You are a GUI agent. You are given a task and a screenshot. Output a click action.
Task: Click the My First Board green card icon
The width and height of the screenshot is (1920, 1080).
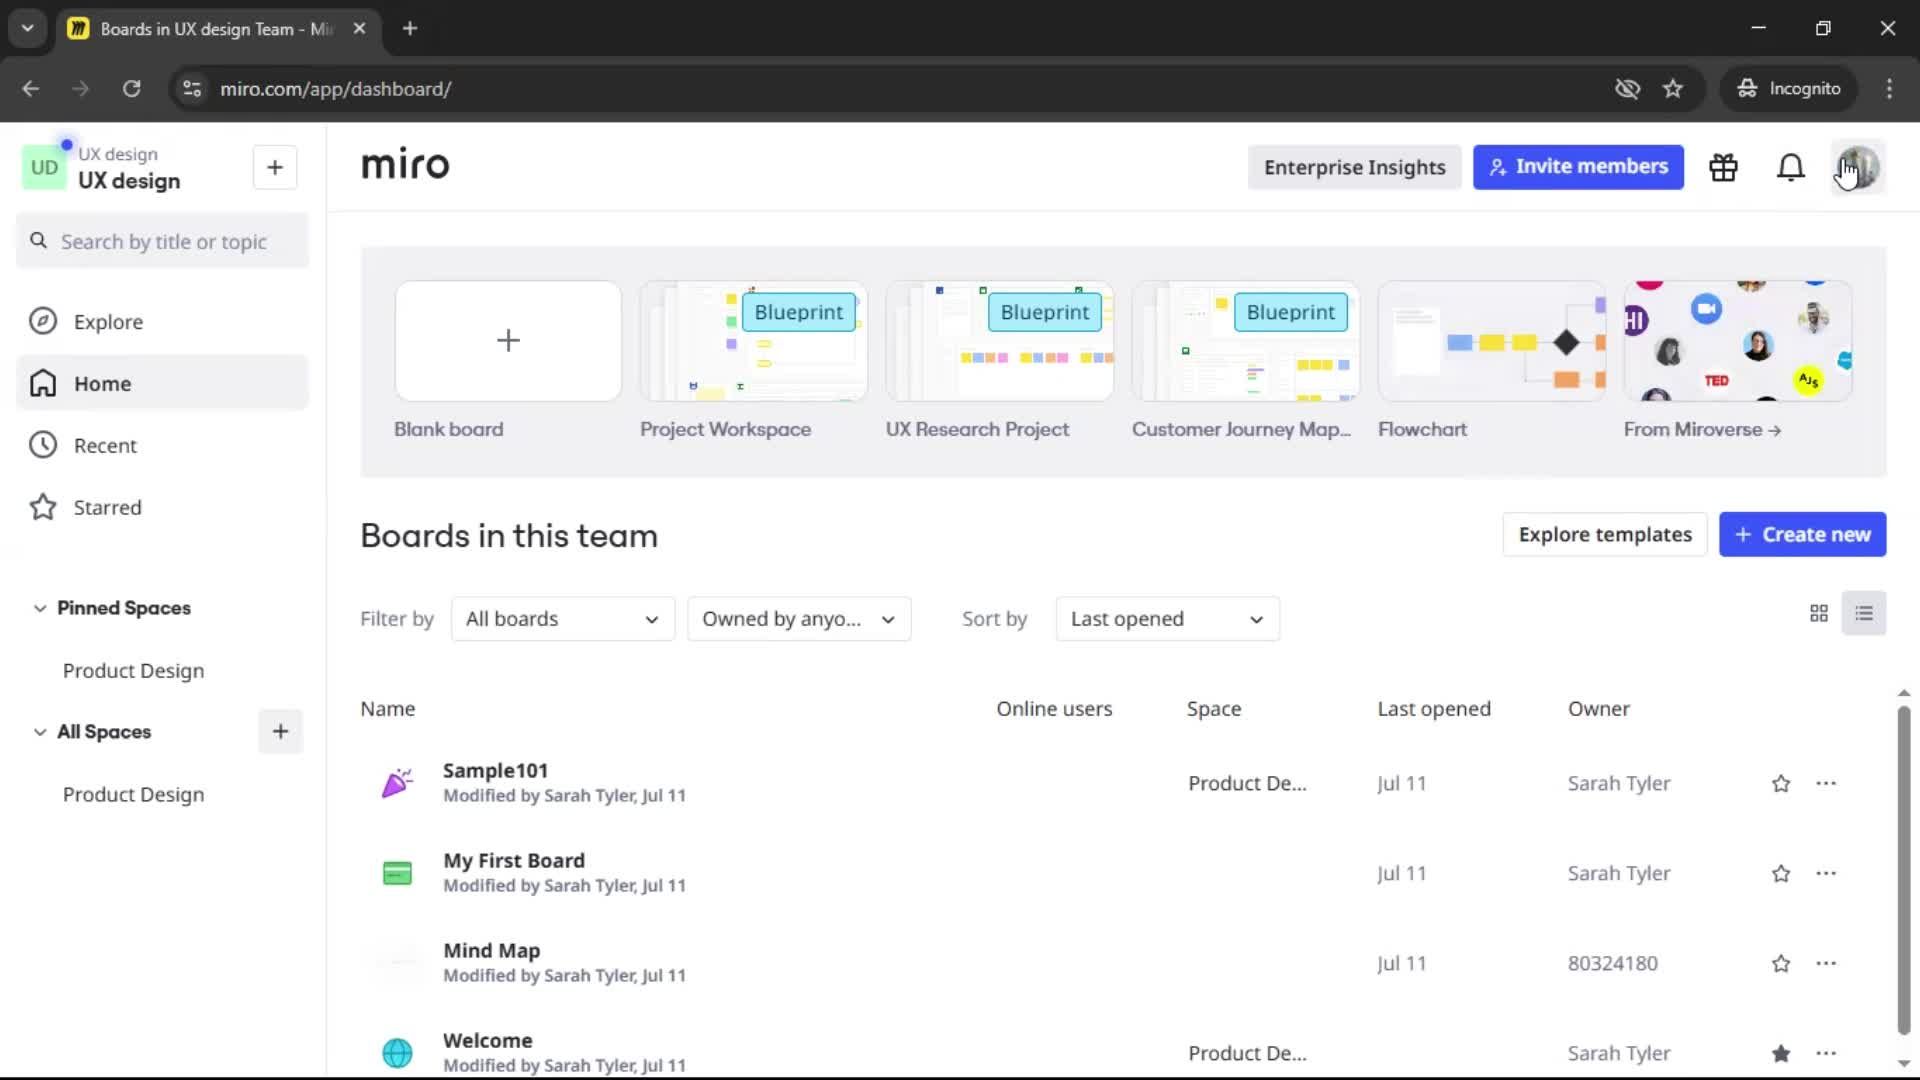(397, 873)
